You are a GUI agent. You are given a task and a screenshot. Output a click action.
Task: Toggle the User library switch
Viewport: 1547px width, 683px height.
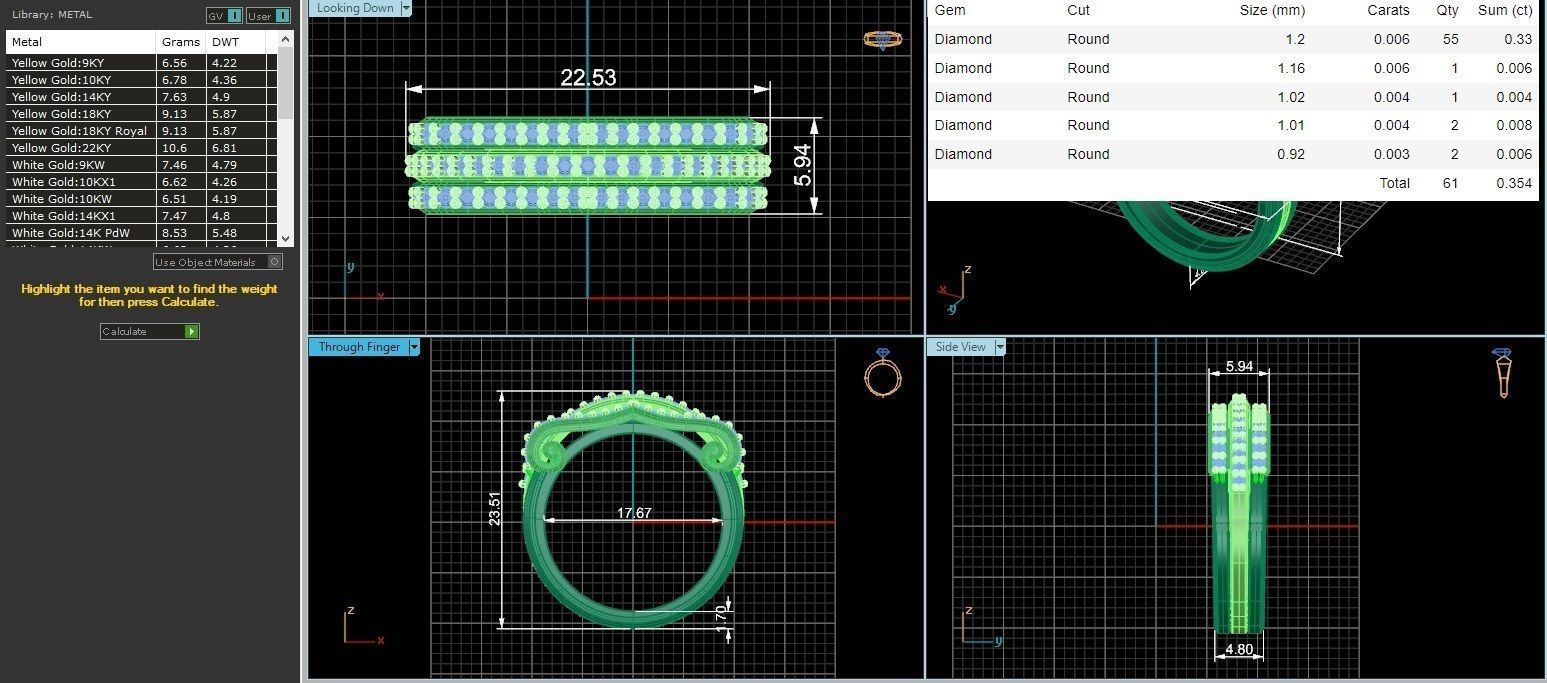pos(268,15)
